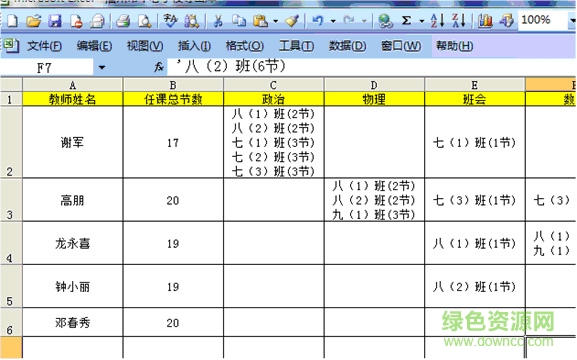Select the 任课总节数 header cell
Screen dimensions: 577x360
click(173, 99)
